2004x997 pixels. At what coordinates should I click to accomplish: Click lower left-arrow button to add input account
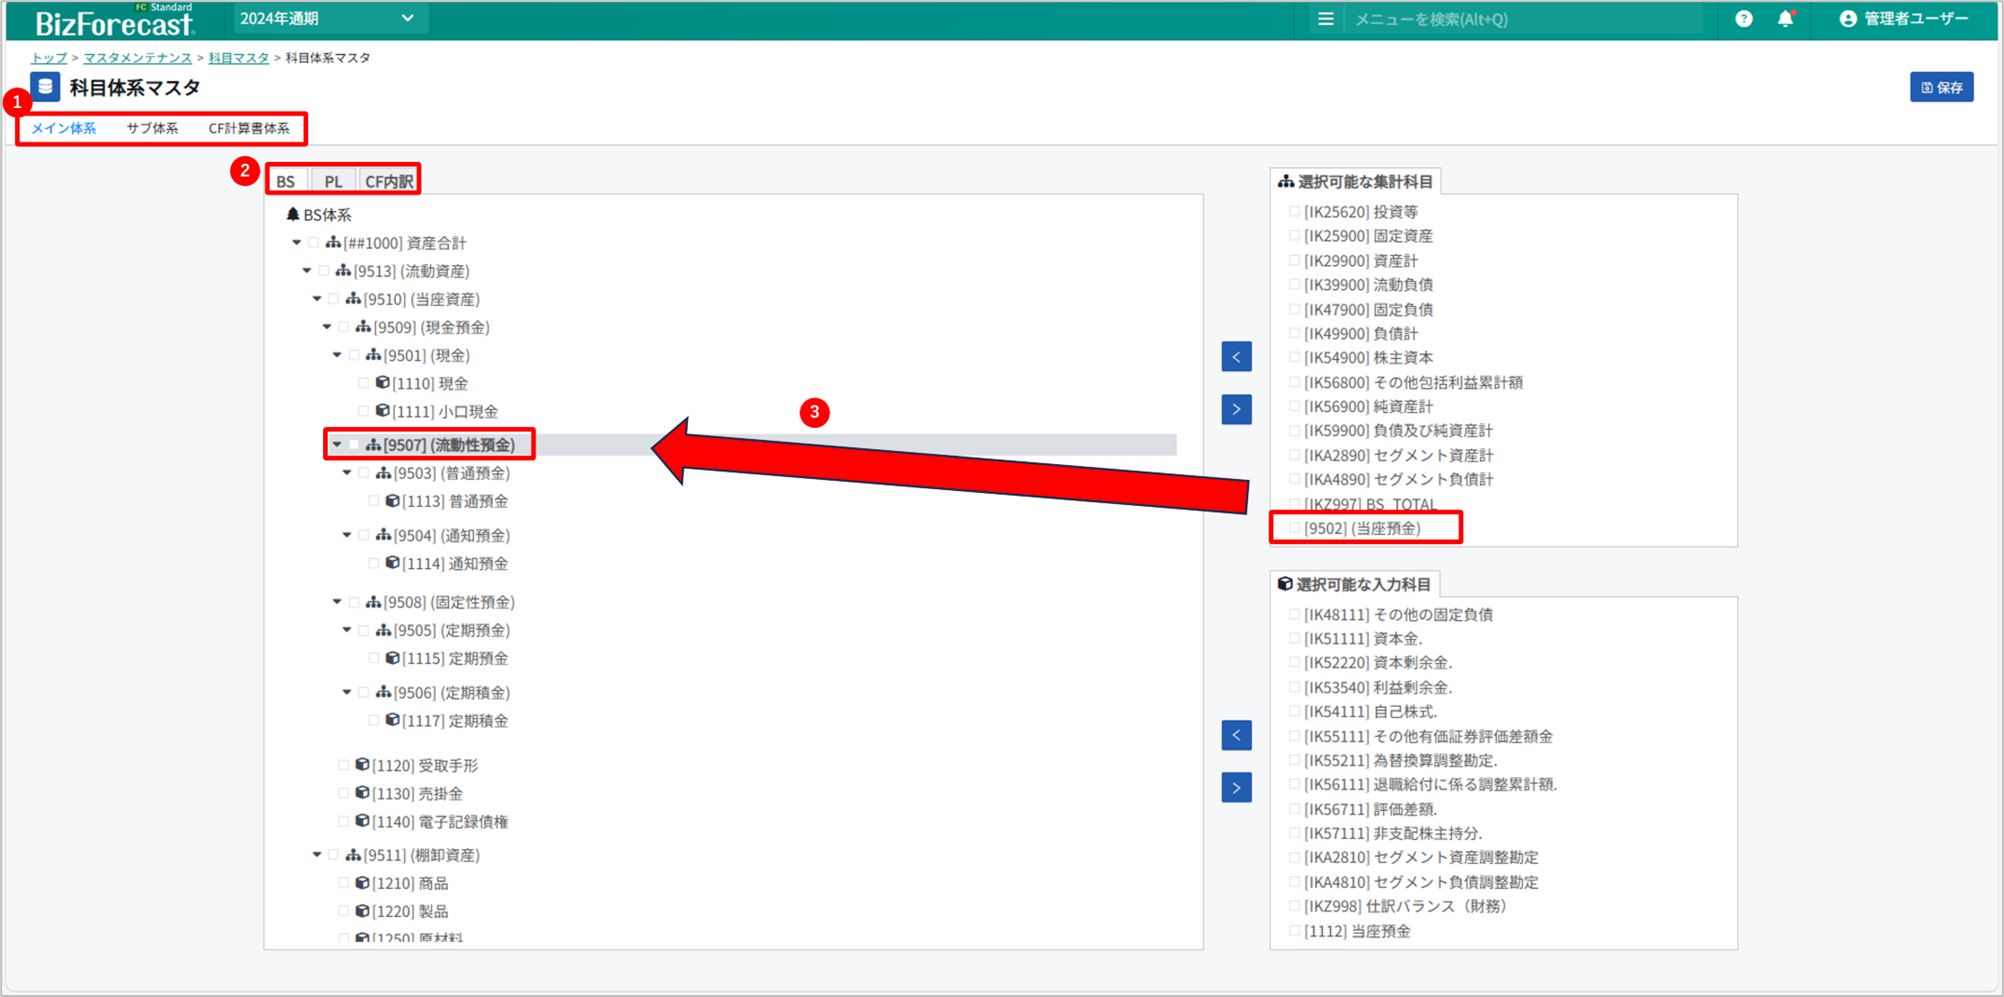pyautogui.click(x=1236, y=736)
